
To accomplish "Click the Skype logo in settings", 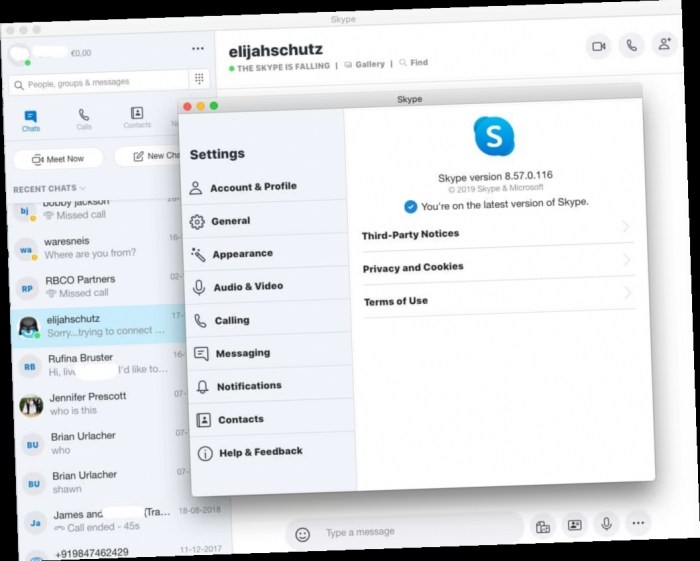I will (x=493, y=136).
